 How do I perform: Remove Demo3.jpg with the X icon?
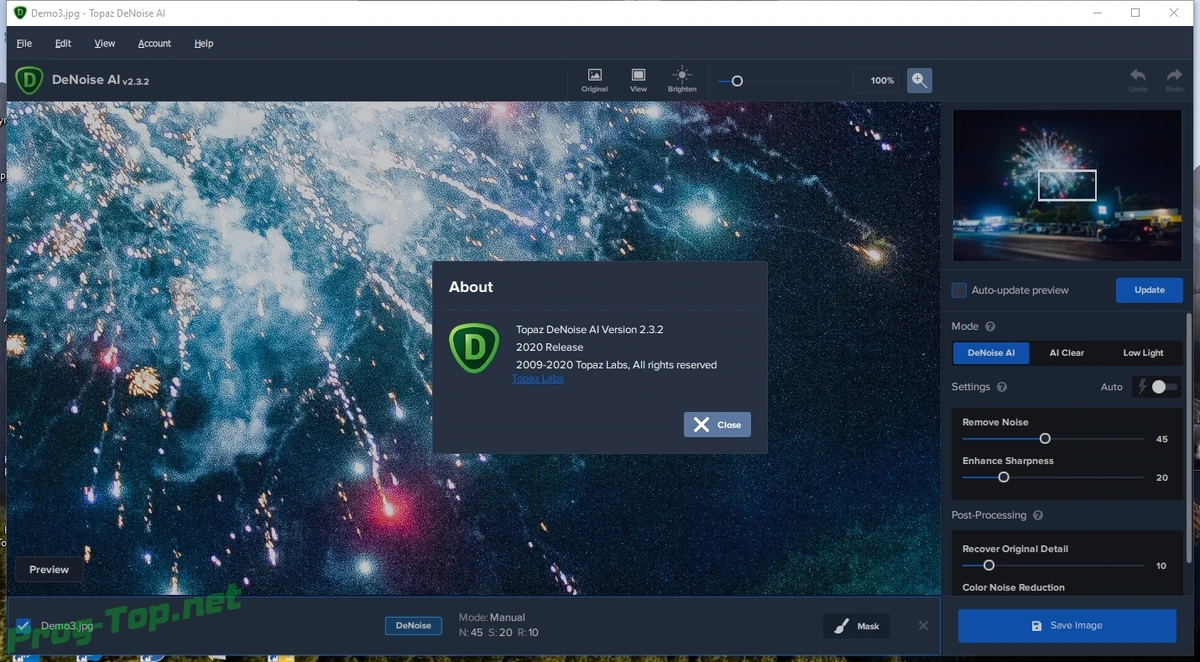click(923, 626)
